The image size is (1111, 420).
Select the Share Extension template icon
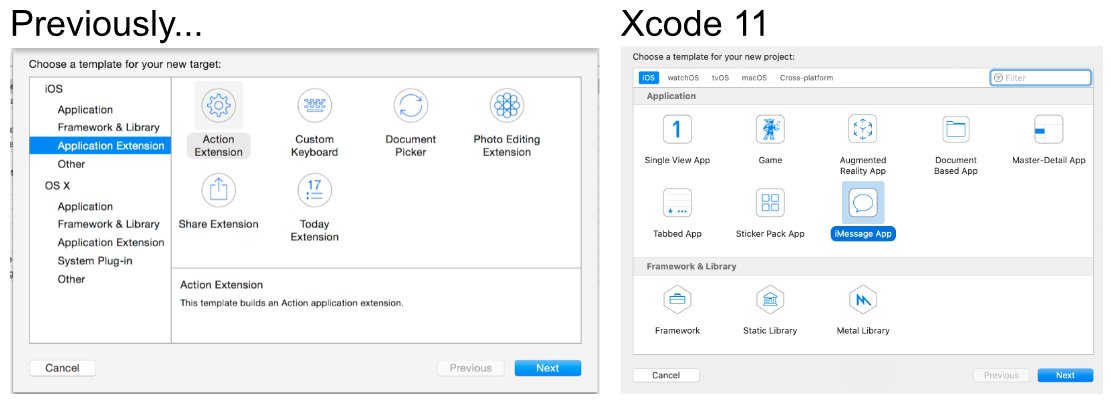(218, 190)
